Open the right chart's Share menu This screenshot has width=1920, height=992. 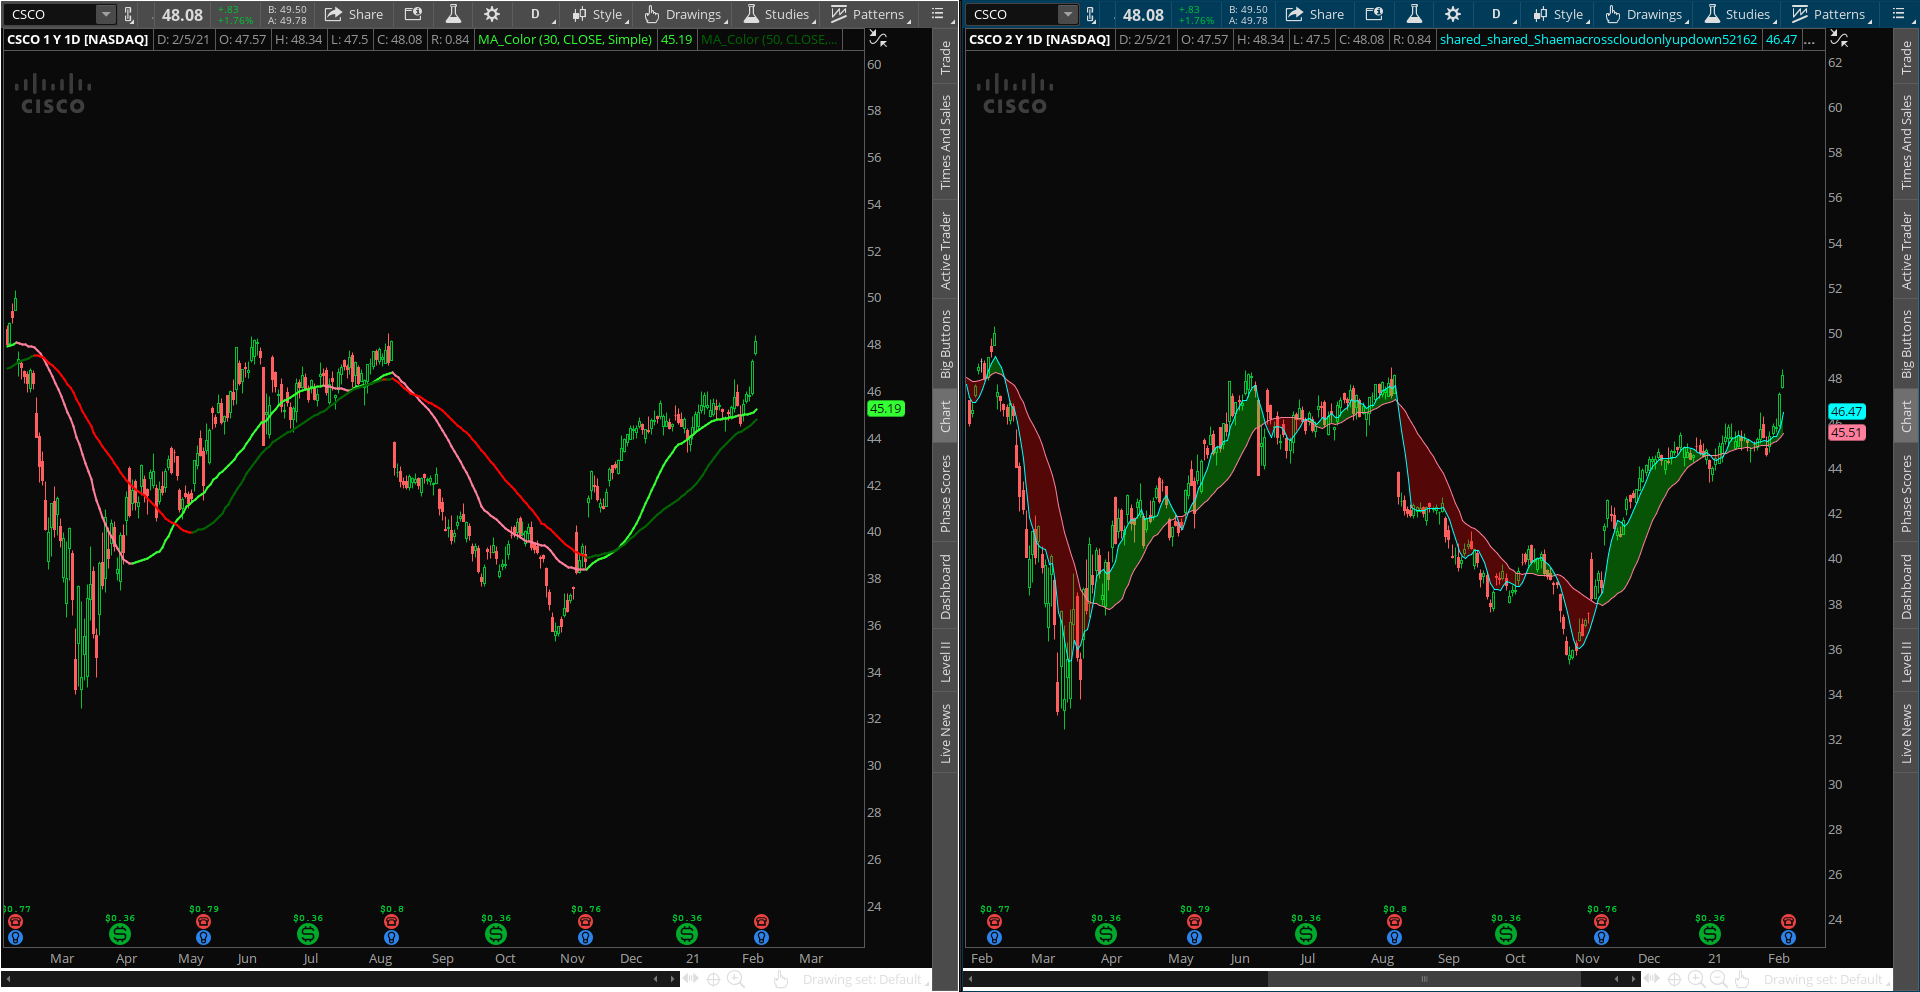click(x=1315, y=14)
